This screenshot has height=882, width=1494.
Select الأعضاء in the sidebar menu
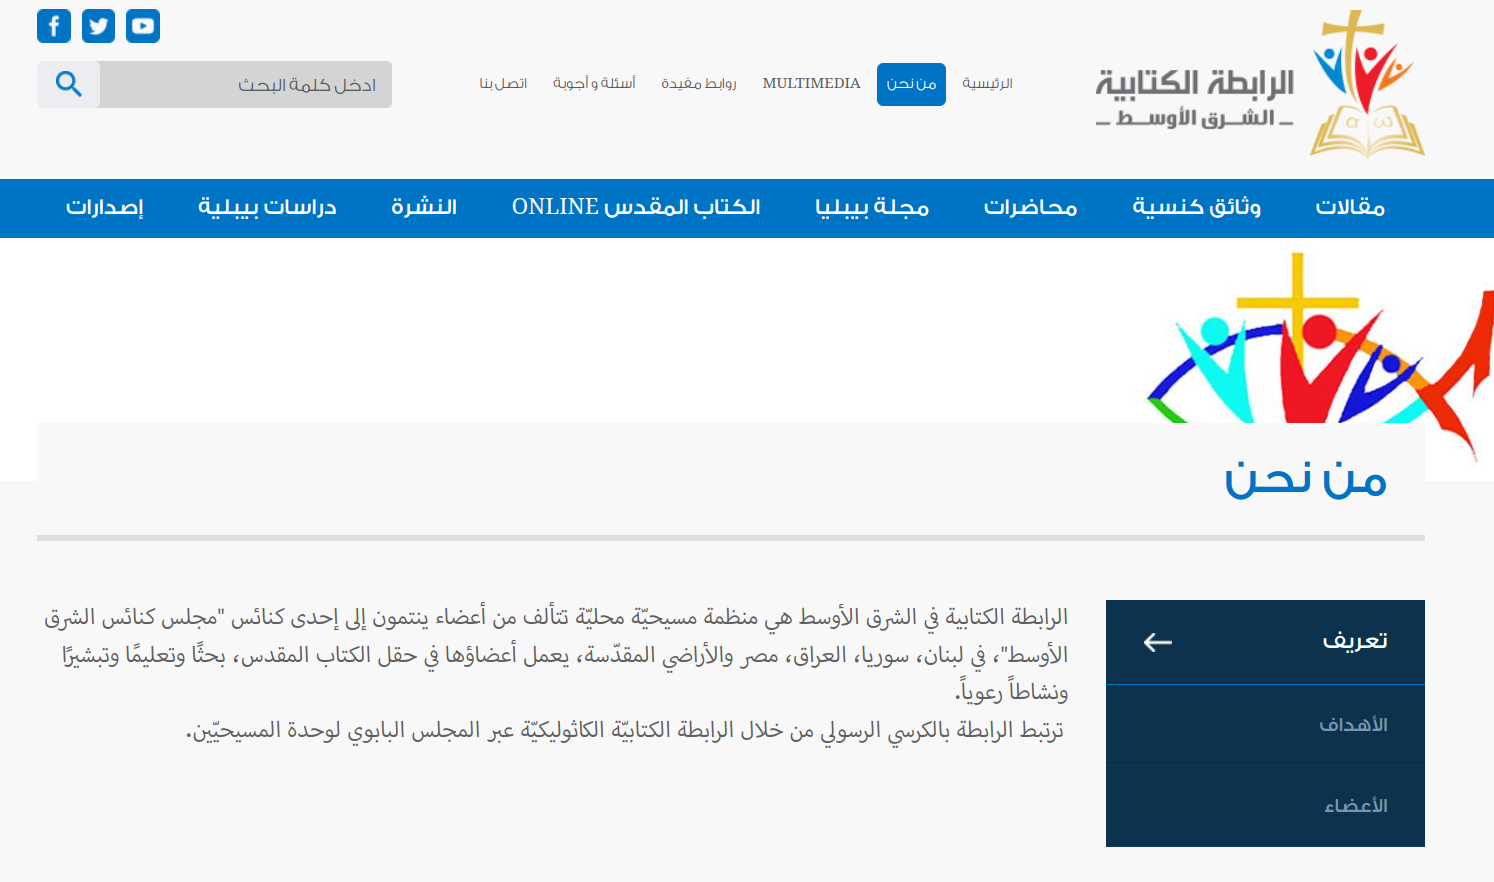click(x=1265, y=806)
